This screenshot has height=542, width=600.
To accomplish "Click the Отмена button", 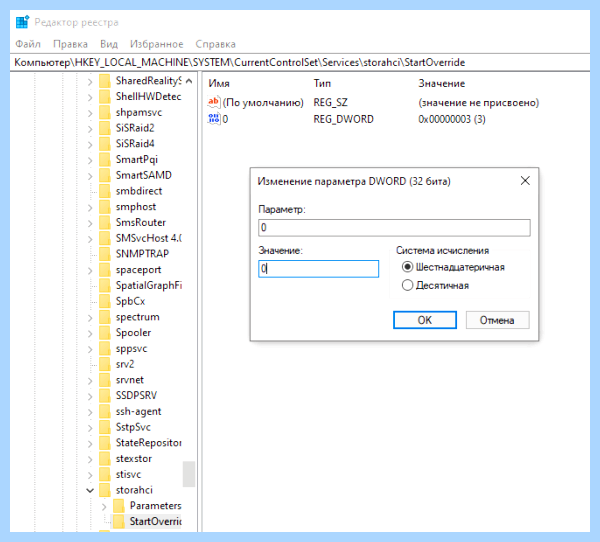I will click(497, 320).
